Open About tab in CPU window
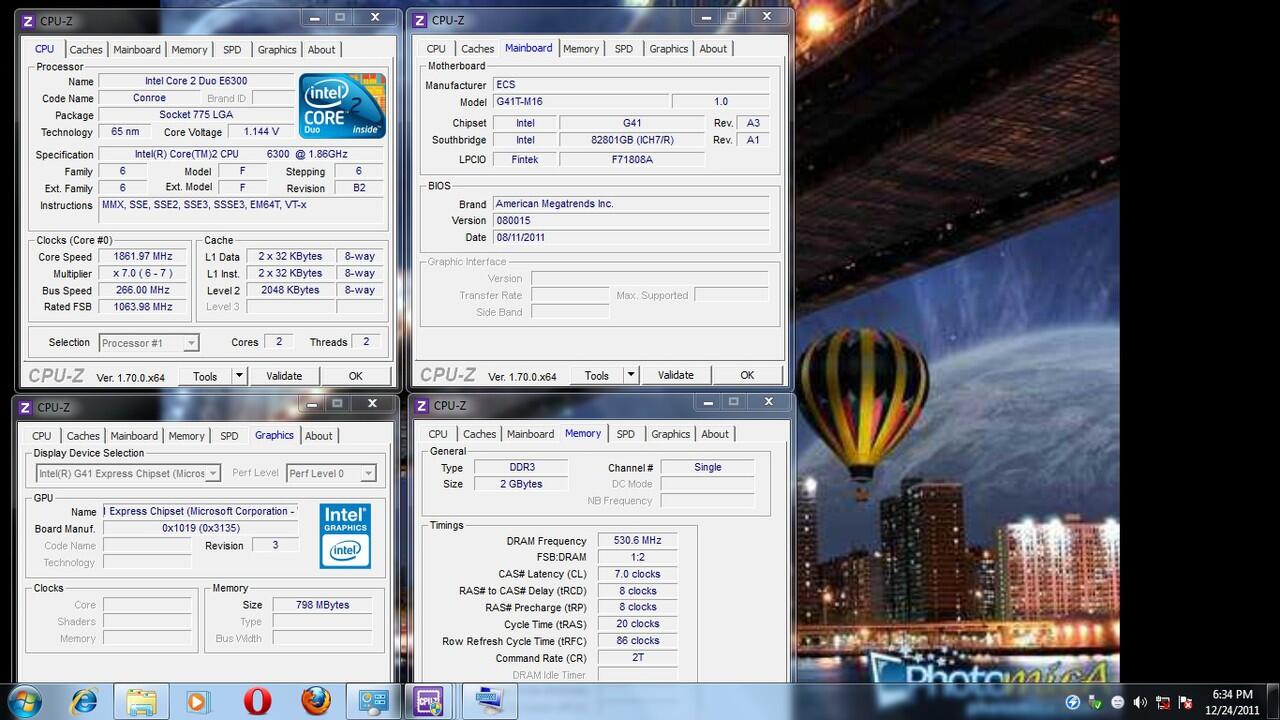Screen dimensions: 1280x720 pyautogui.click(x=322, y=50)
